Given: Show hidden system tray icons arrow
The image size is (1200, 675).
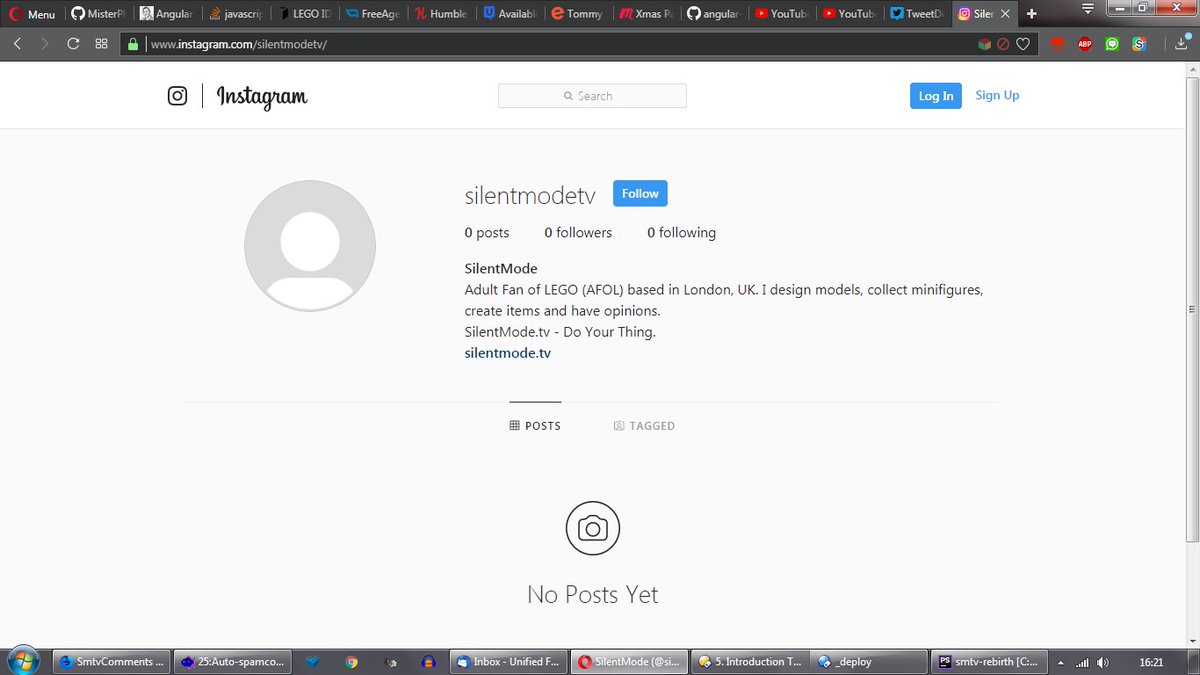Looking at the screenshot, I should coord(1061,662).
